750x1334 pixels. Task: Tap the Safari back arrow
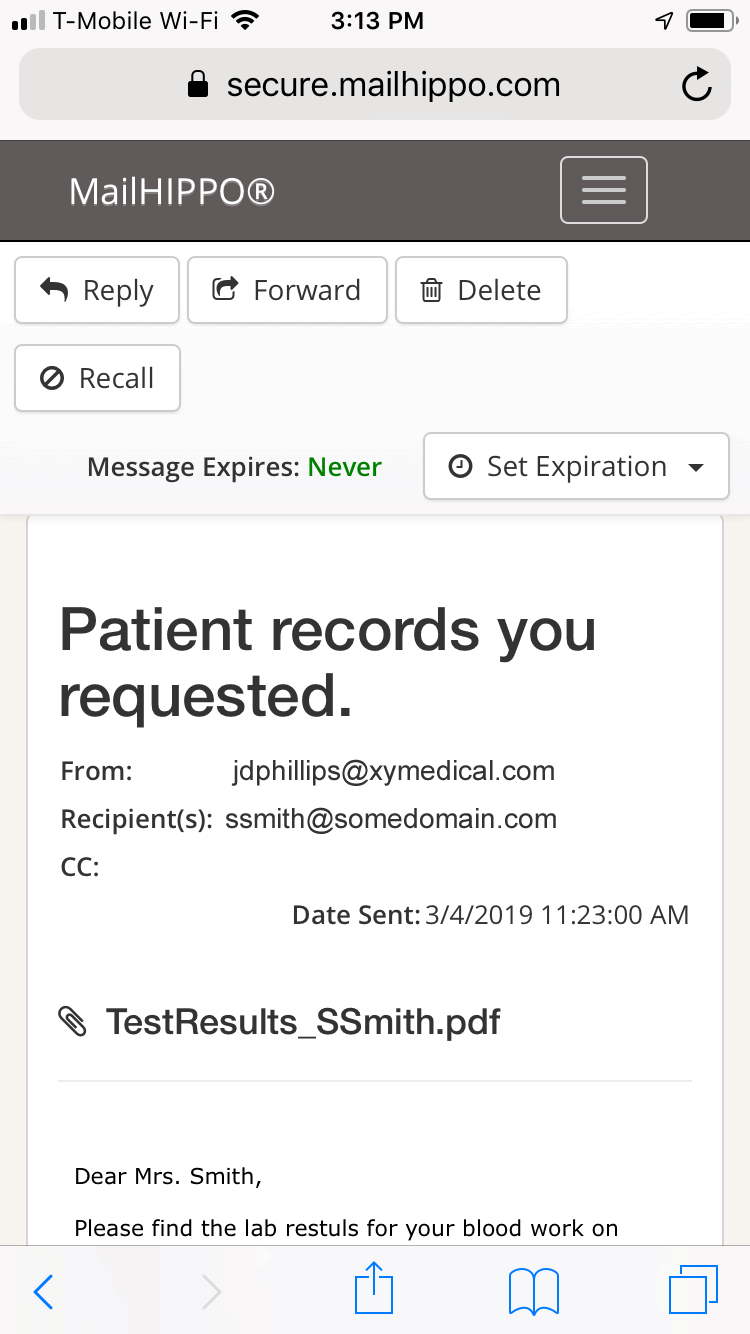pyautogui.click(x=43, y=1292)
